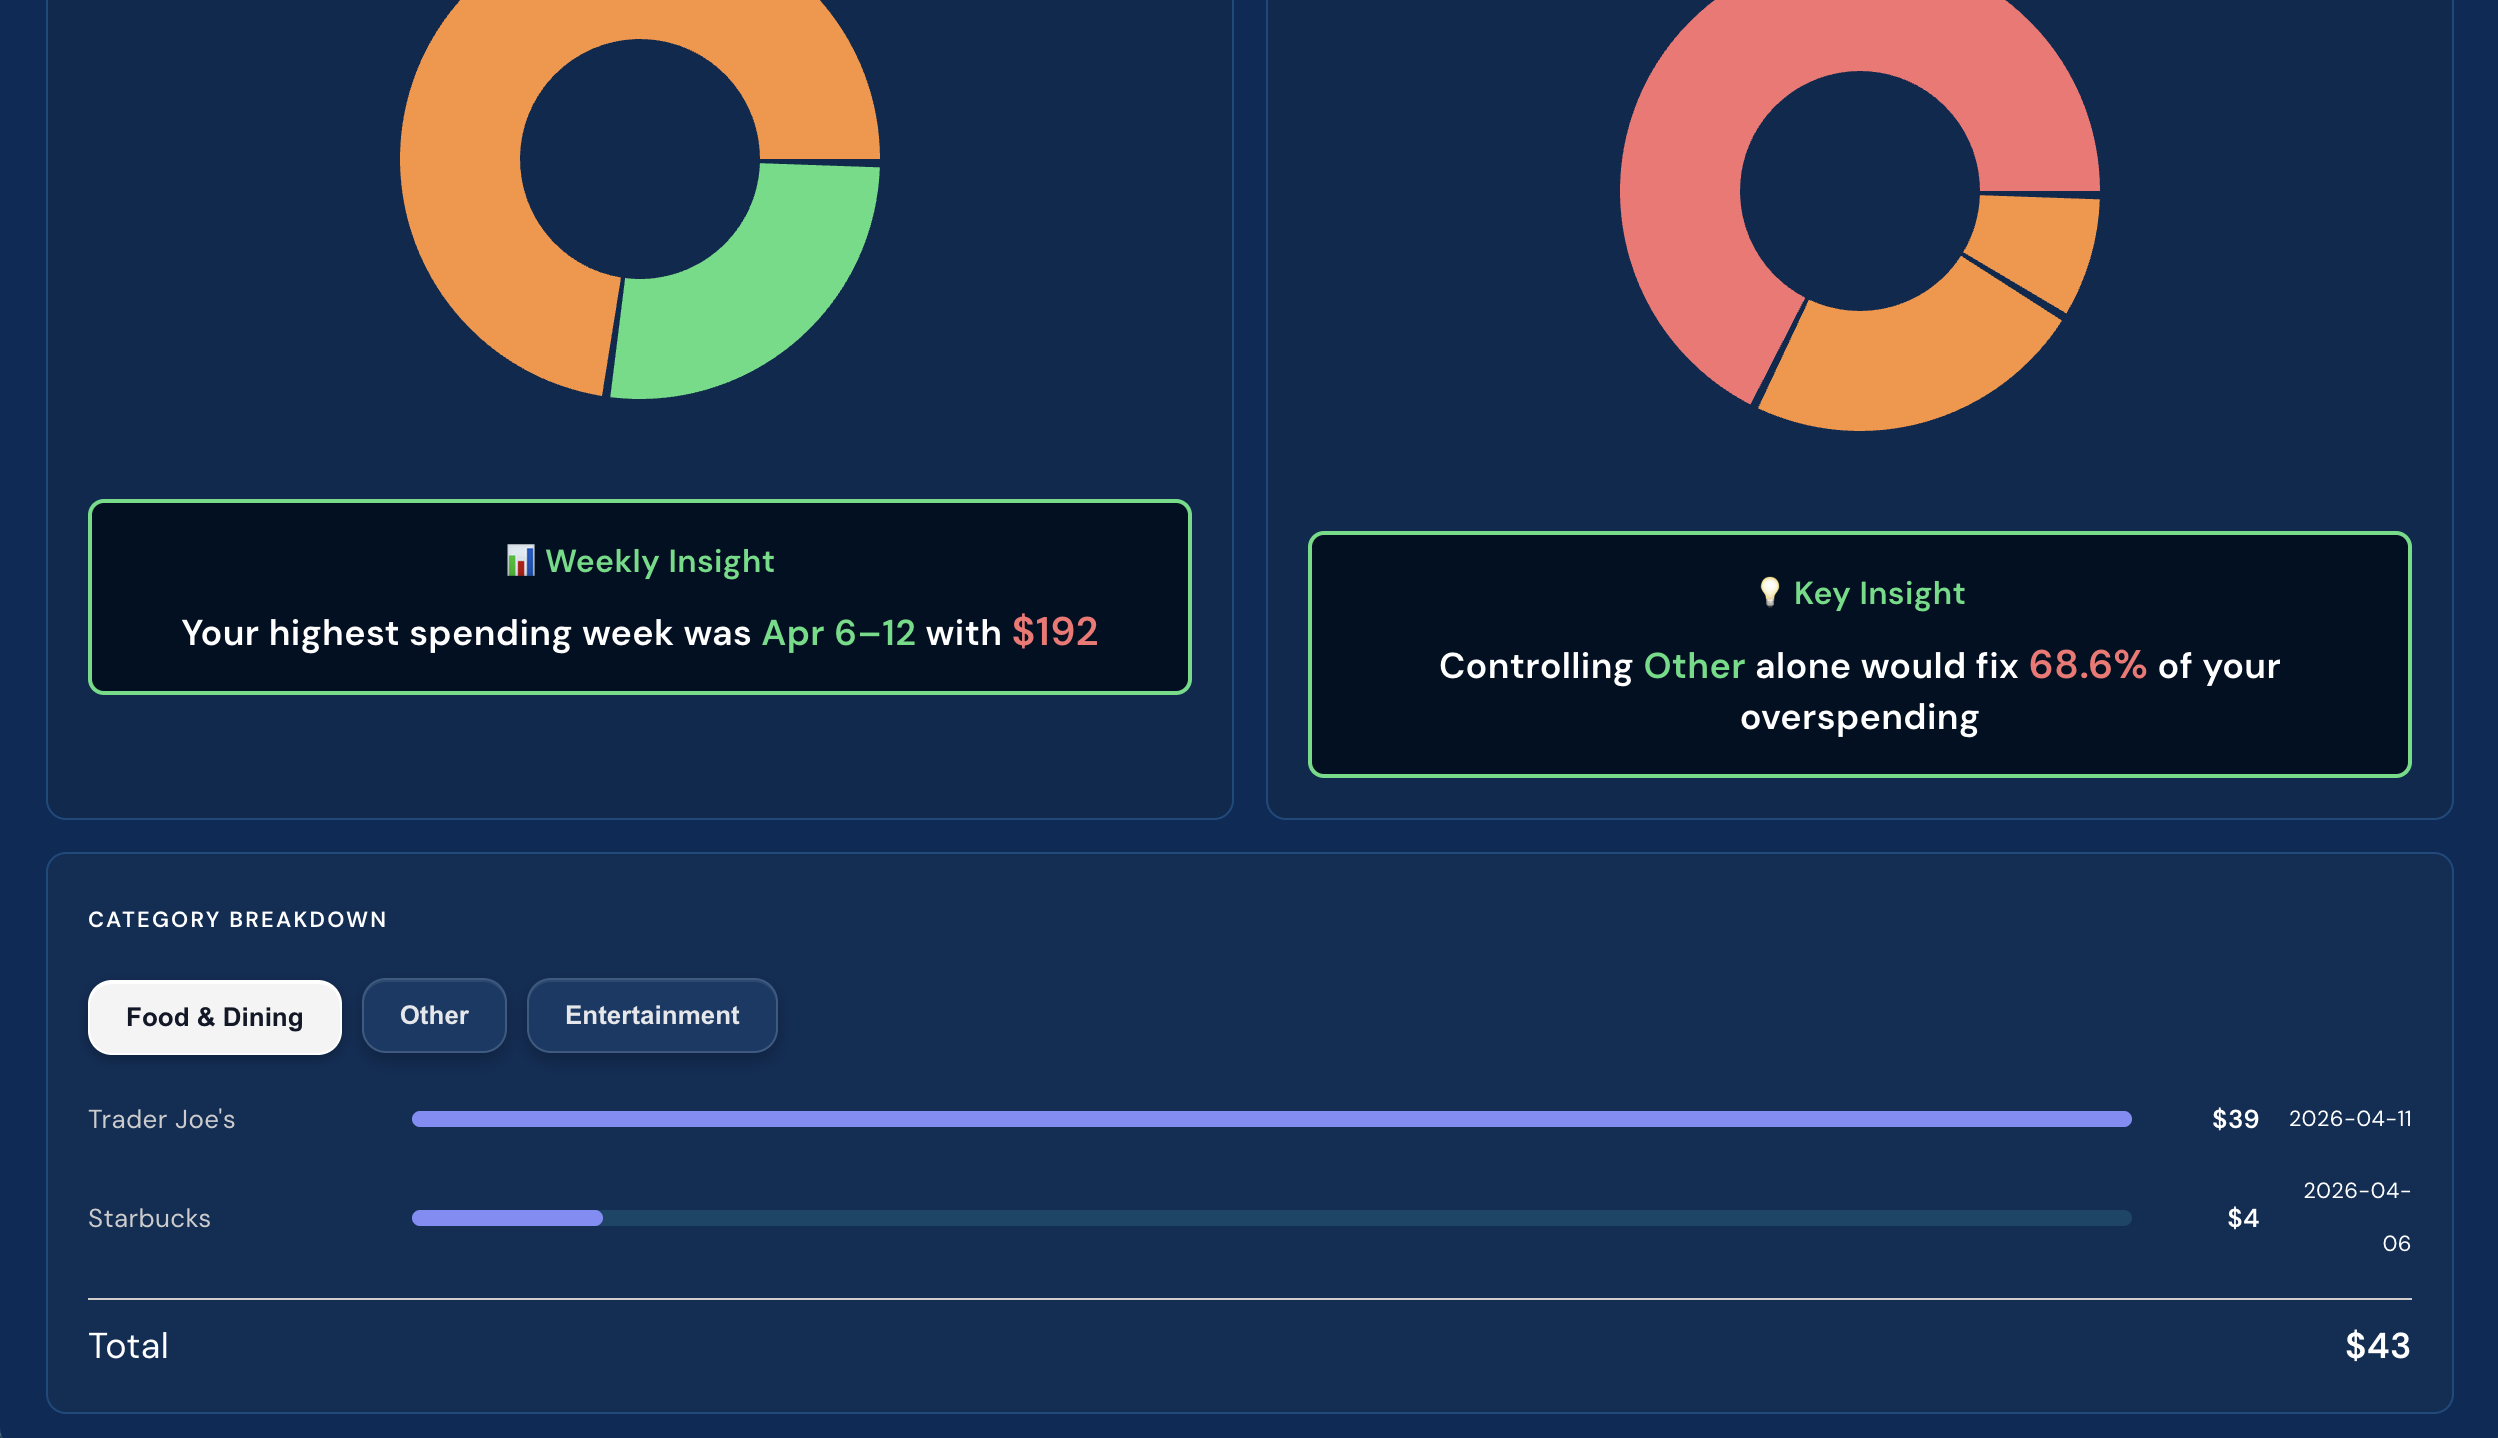Click the lightbulb icon beside Key Insight
The width and height of the screenshot is (2498, 1438).
click(x=1769, y=592)
